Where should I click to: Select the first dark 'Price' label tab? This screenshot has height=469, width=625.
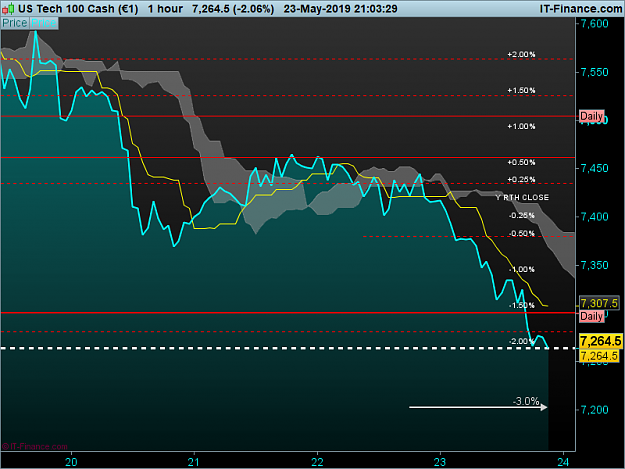(15, 23)
